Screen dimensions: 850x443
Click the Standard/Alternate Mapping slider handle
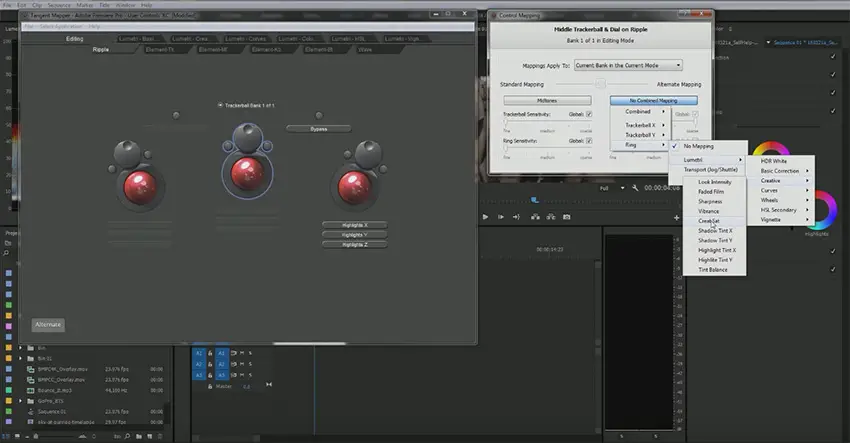pos(600,84)
